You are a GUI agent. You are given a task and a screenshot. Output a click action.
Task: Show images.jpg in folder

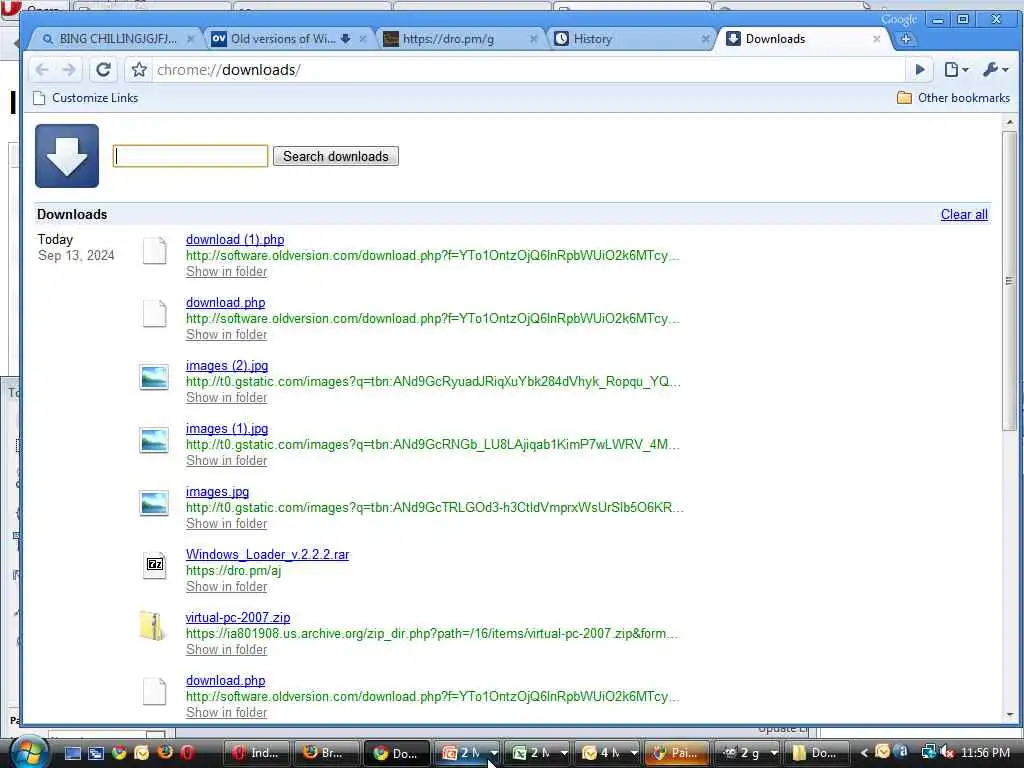pyautogui.click(x=227, y=524)
